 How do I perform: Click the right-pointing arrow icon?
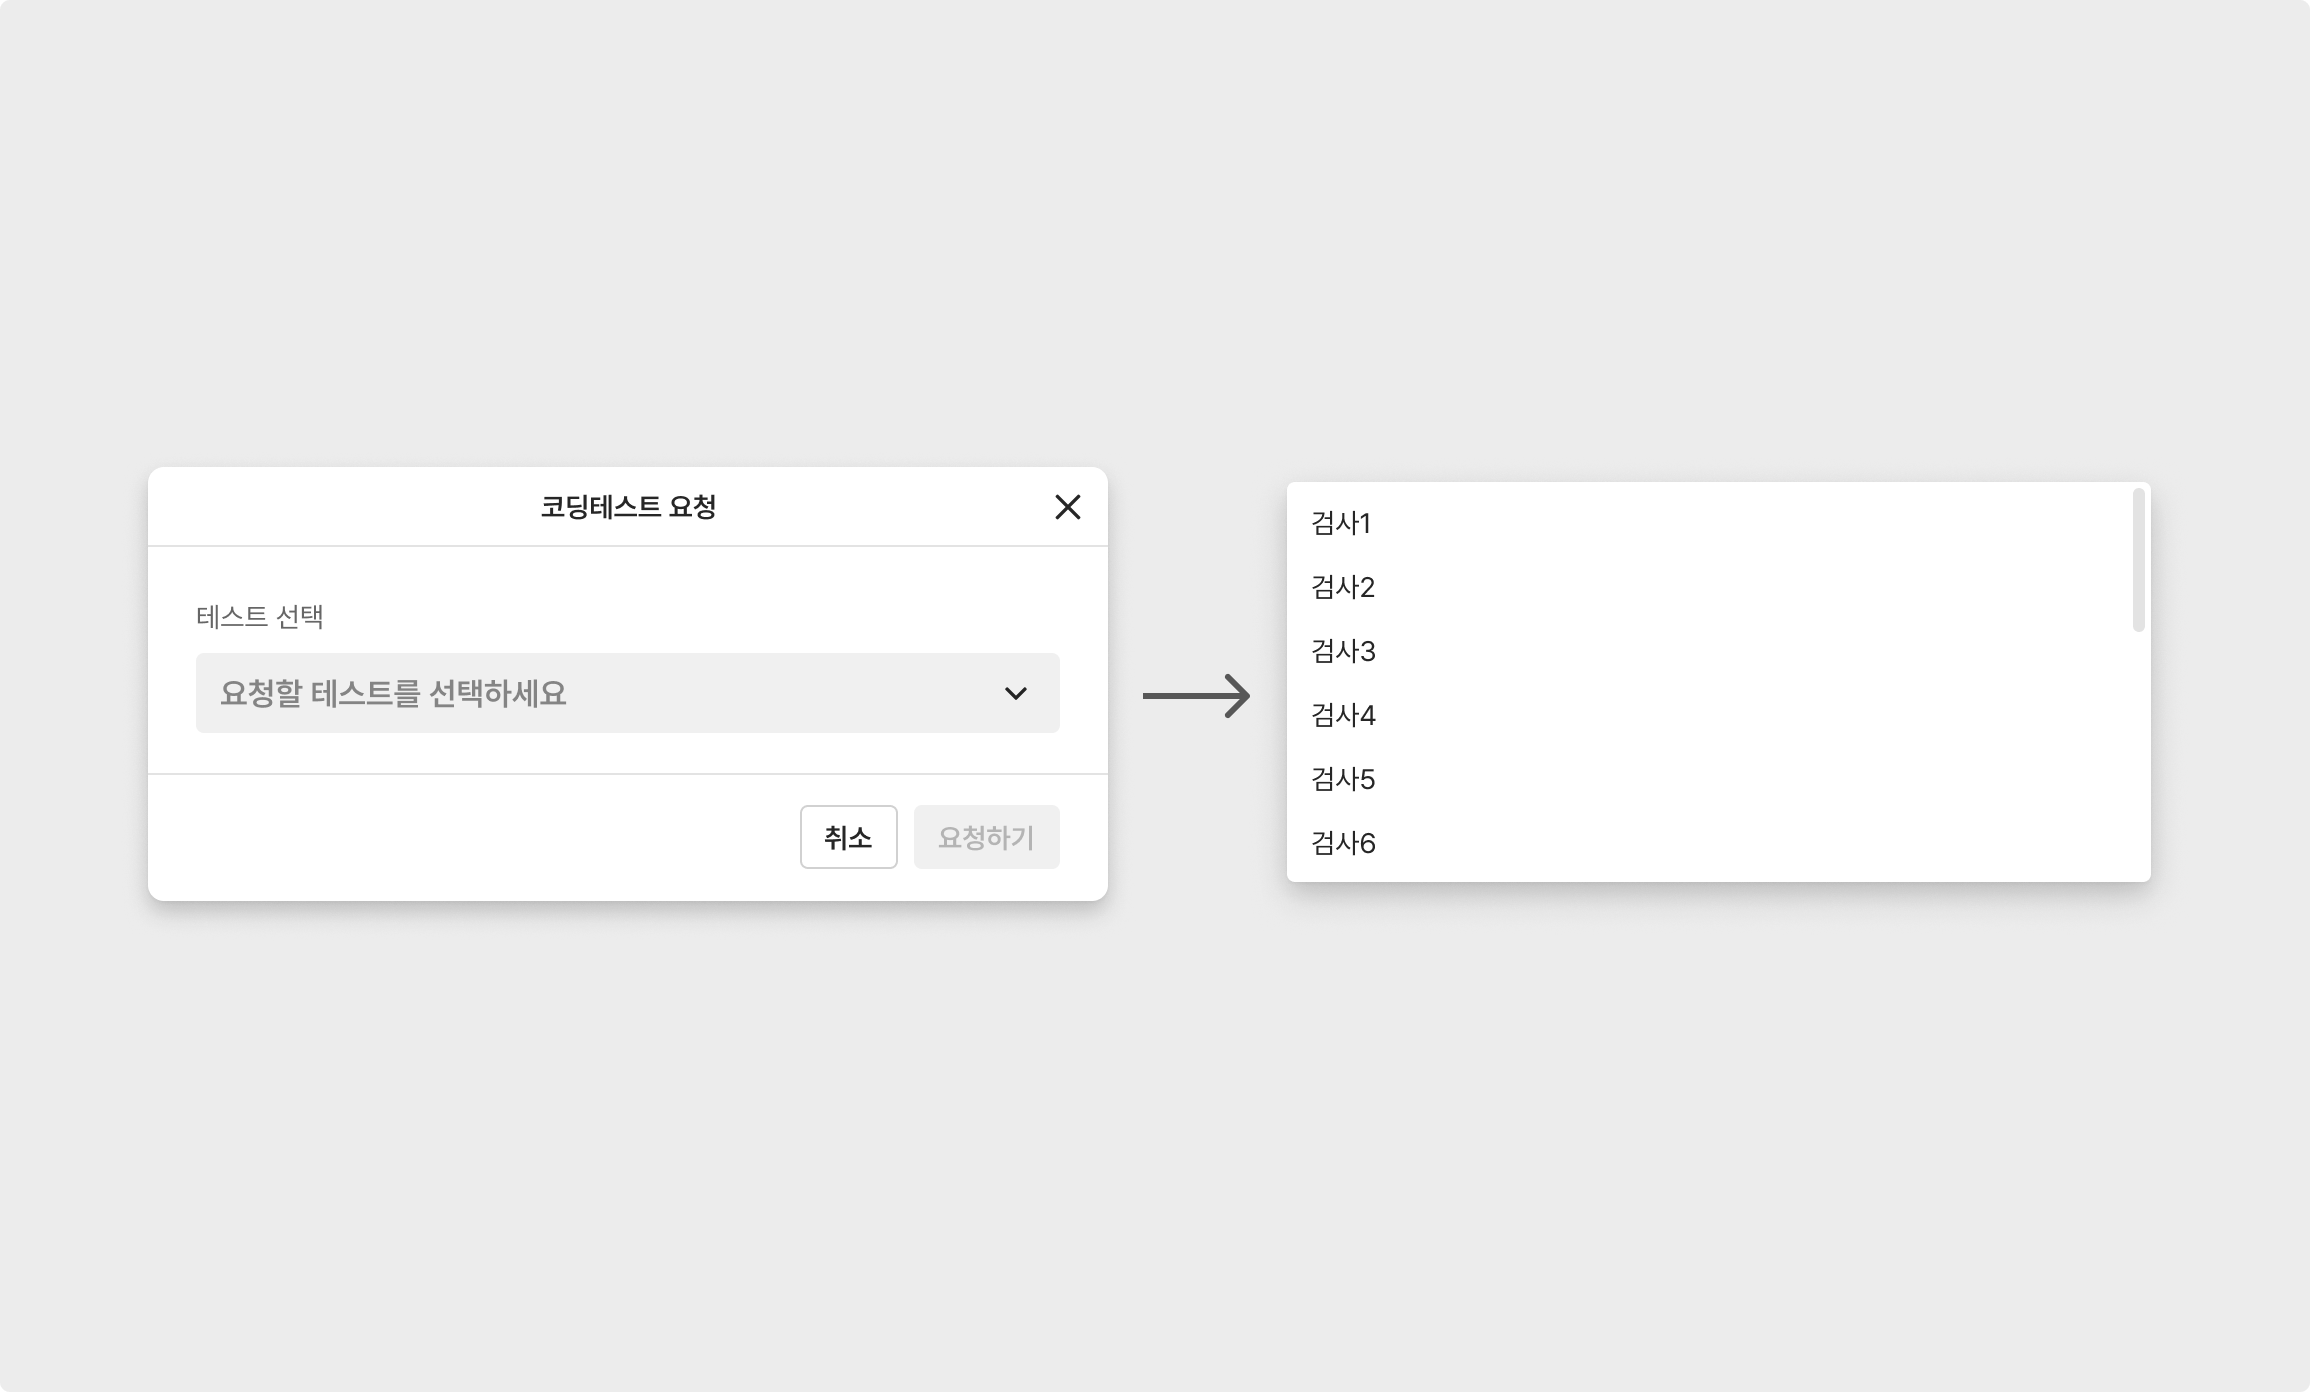[x=1197, y=696]
